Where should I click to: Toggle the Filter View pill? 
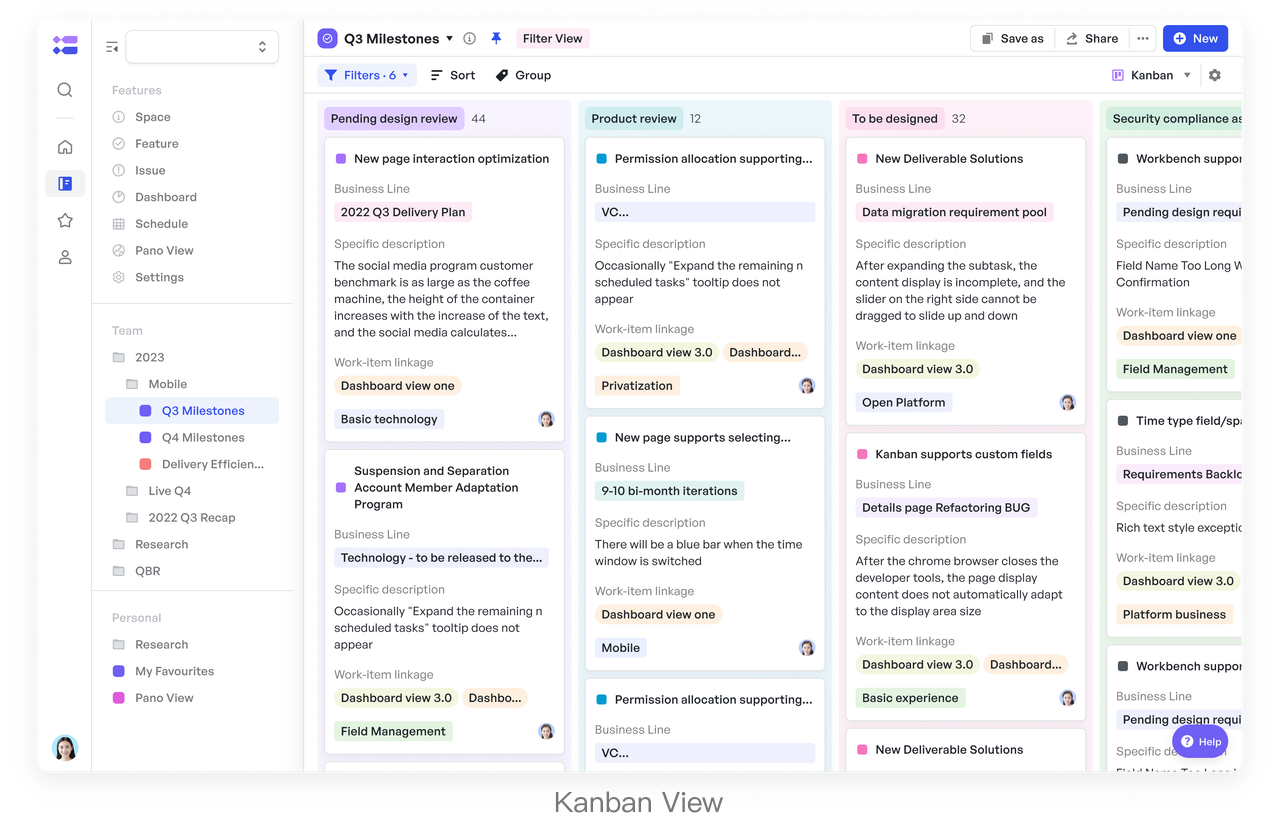[552, 38]
